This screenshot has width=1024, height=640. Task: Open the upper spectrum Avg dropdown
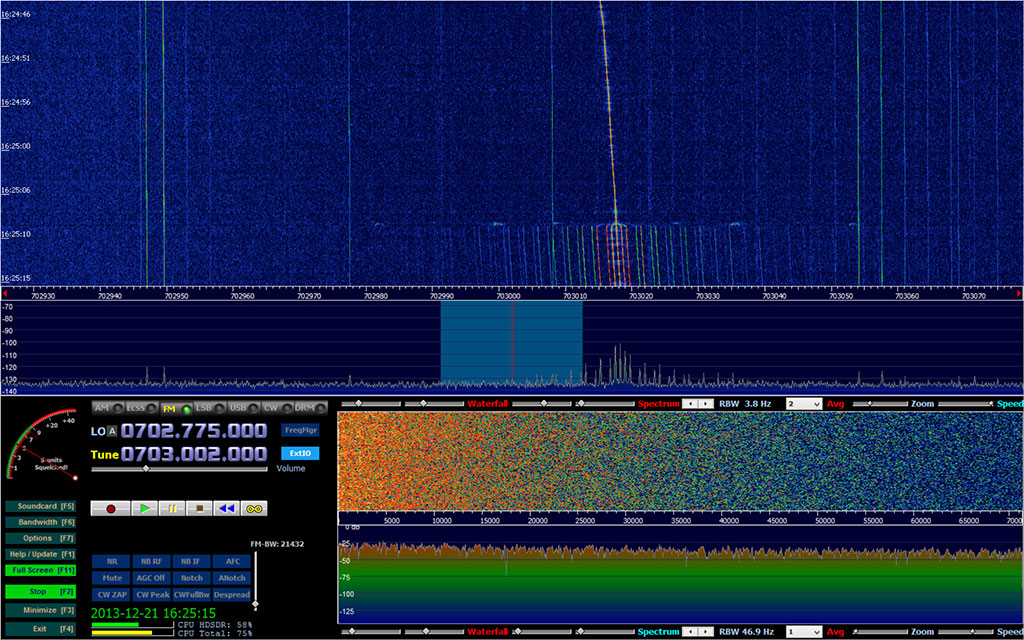[x=804, y=404]
